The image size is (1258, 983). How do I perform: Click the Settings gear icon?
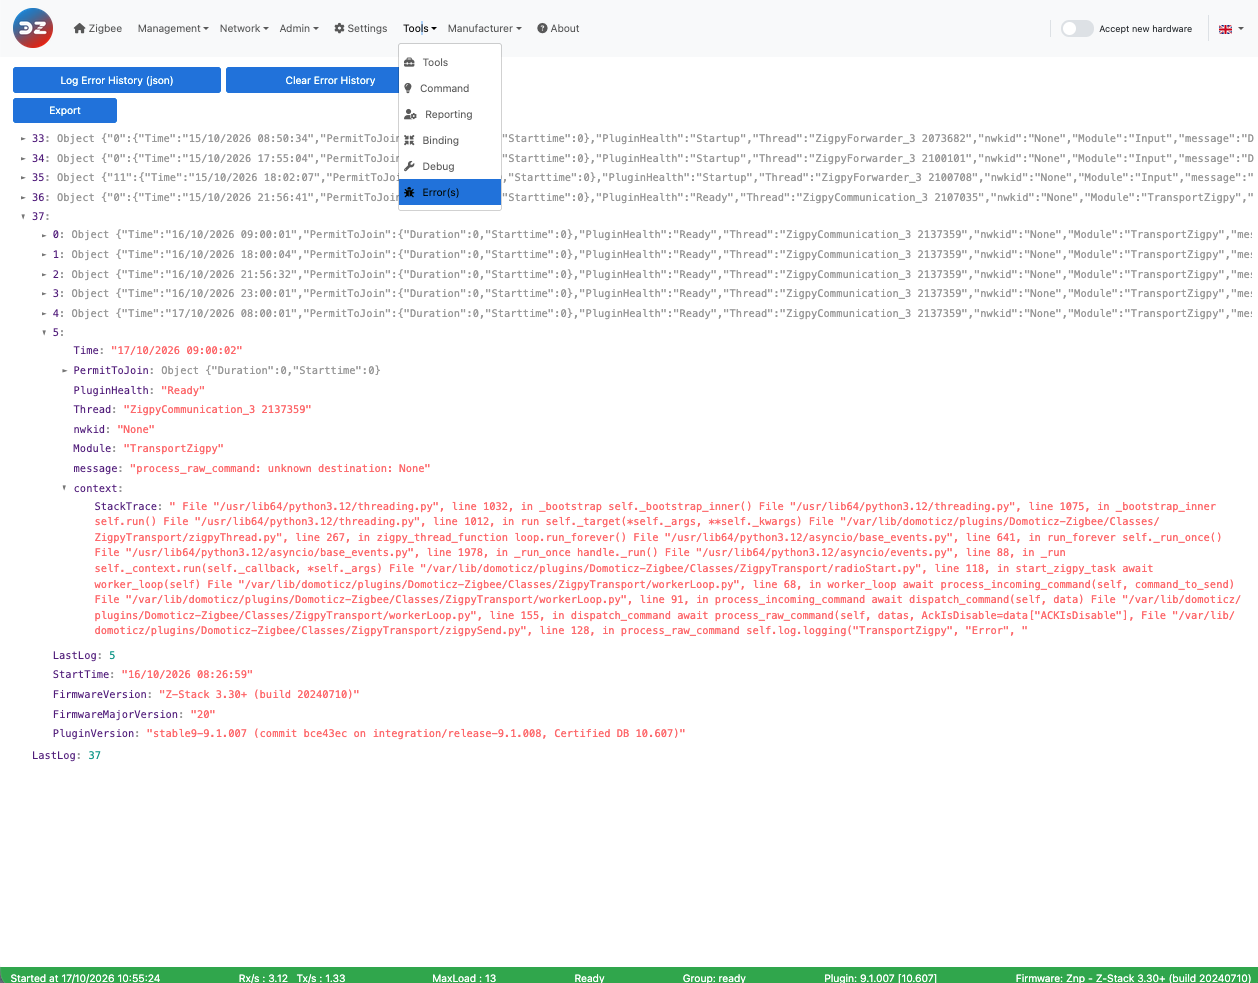click(339, 28)
